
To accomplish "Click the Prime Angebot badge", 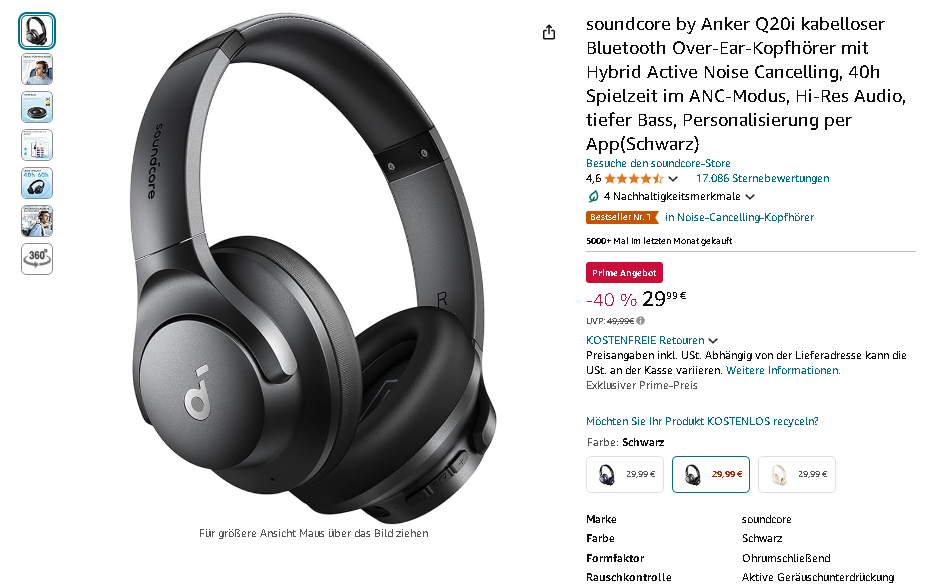I will tap(624, 273).
